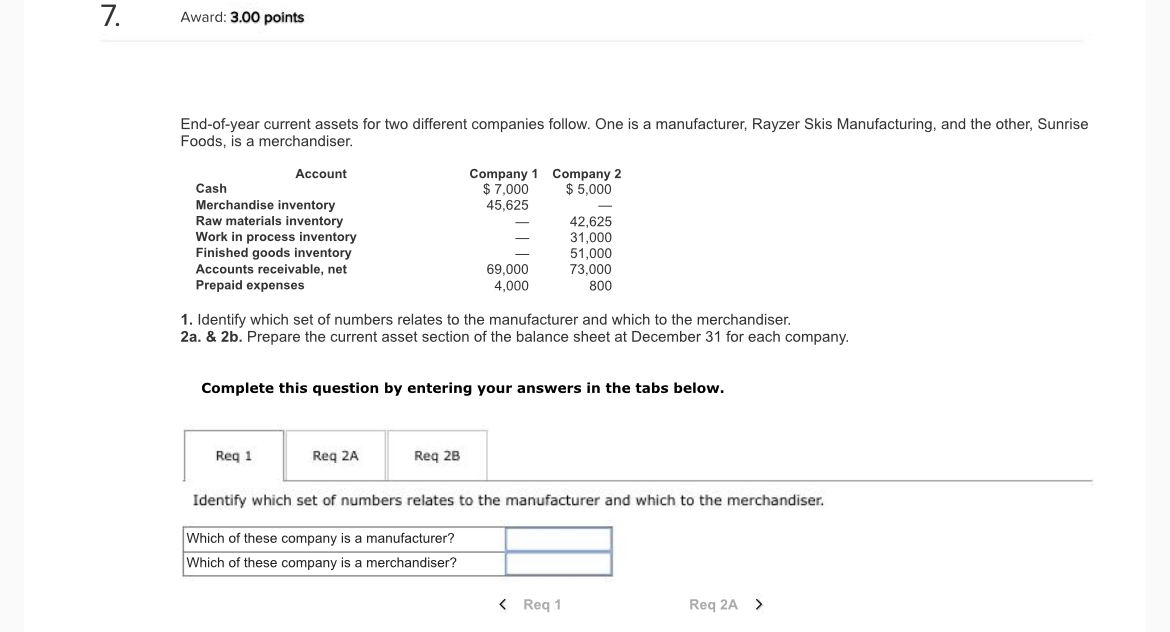Open the Req 1 tab
Screen dimensions: 1170x632
click(234, 456)
